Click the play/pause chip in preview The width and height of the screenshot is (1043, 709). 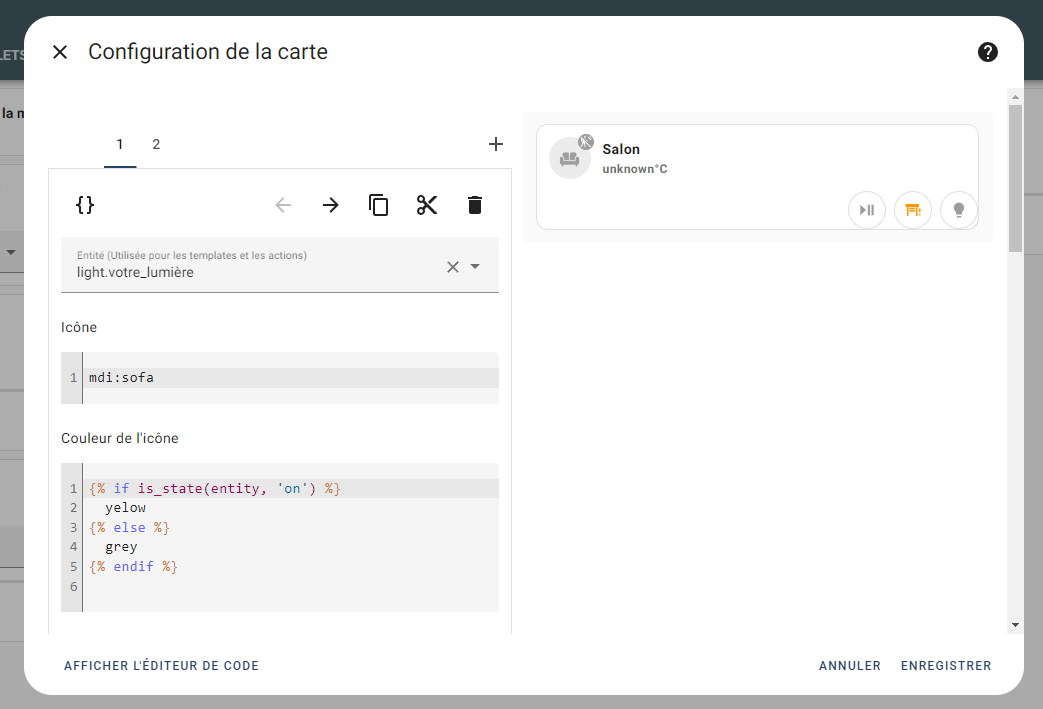pos(867,210)
